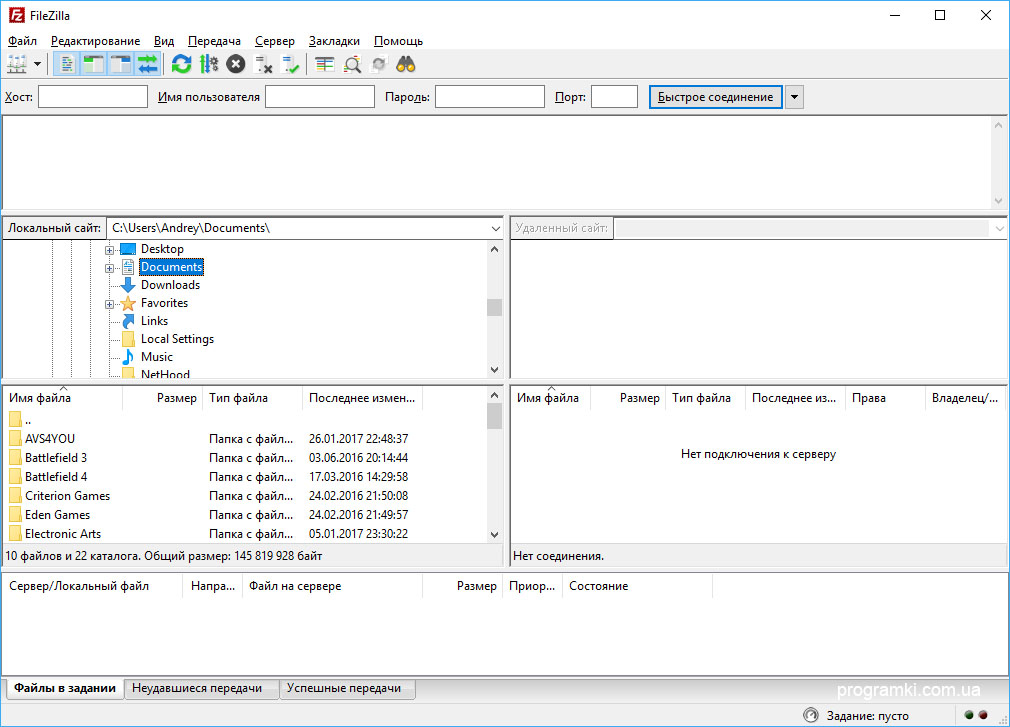Select the AVS4YOU folder row
Screen dimensions: 1010x727
click(x=245, y=439)
